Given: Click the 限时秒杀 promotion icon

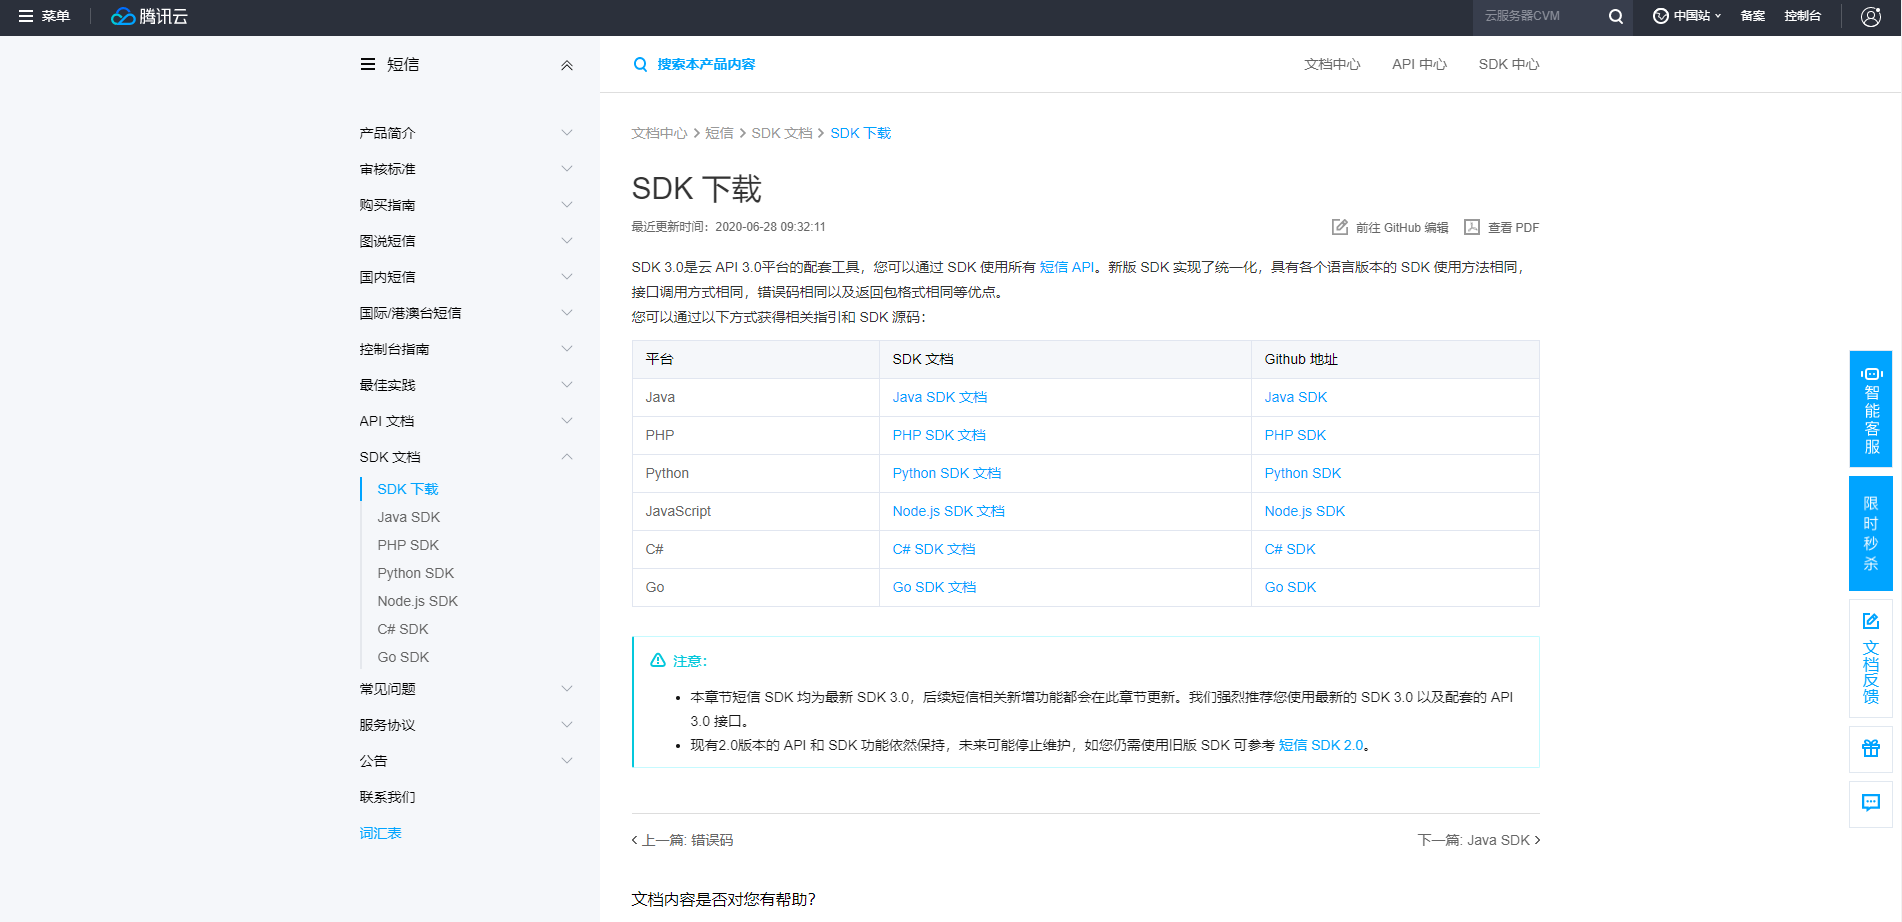Looking at the screenshot, I should (1870, 533).
